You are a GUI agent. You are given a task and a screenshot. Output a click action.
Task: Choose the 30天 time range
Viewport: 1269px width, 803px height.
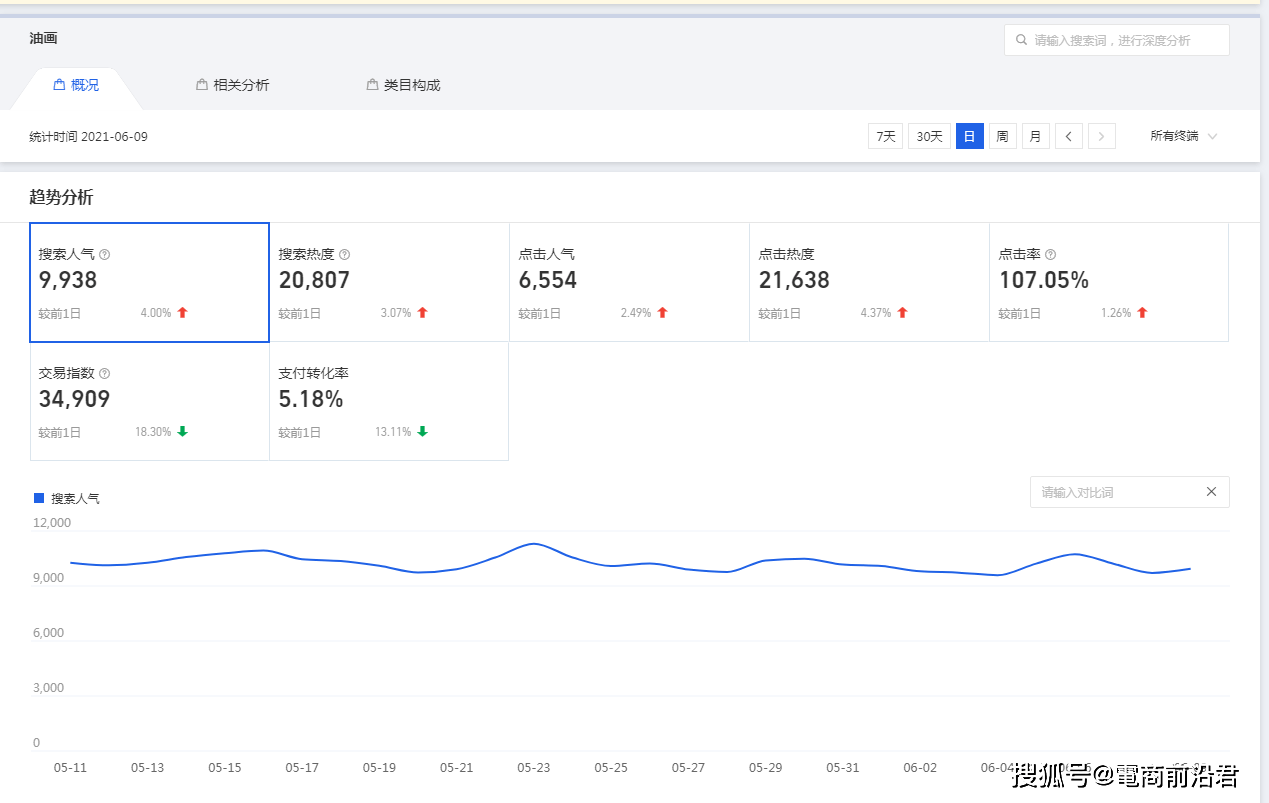[929, 136]
